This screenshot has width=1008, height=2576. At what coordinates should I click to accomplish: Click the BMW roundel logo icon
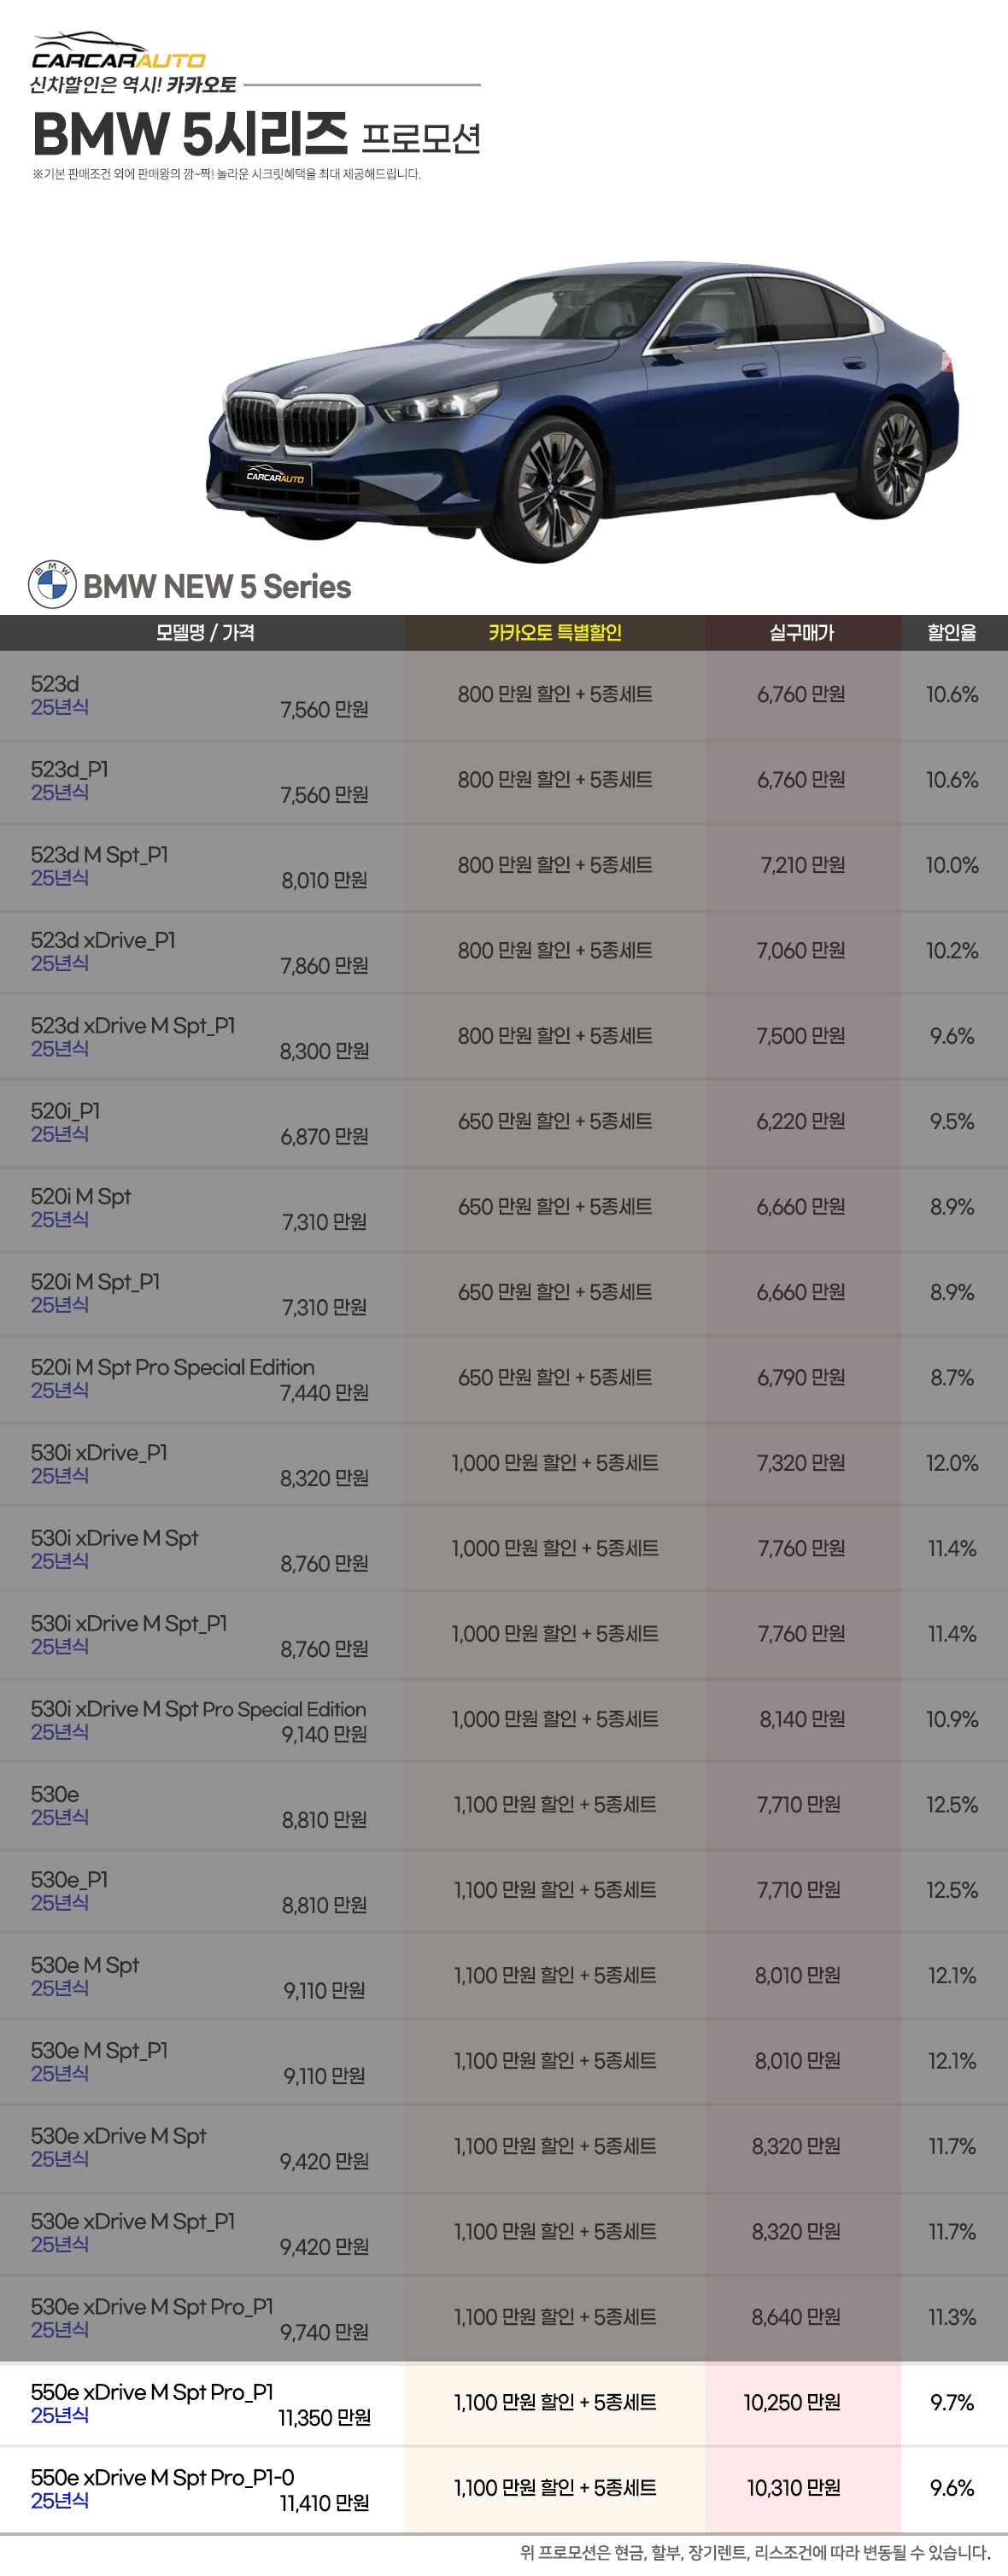tap(52, 585)
